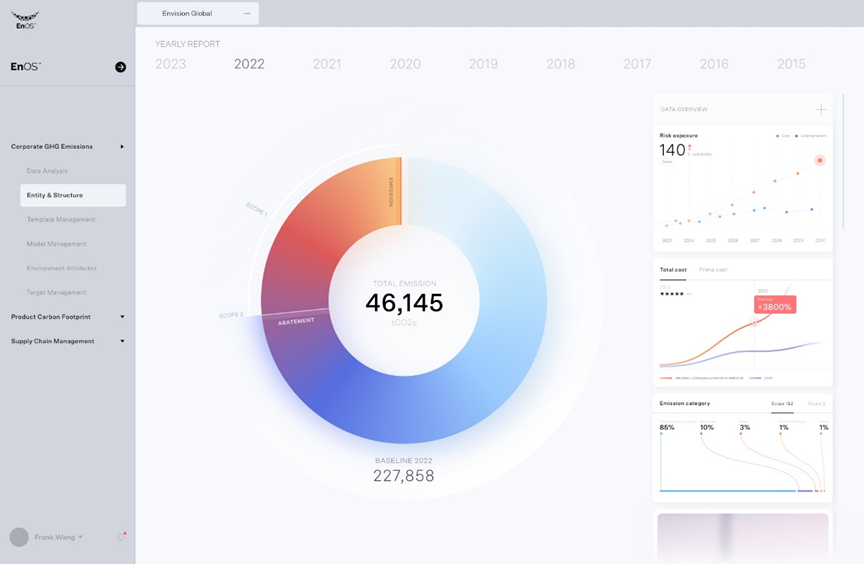
Task: Click the +3800% cost tooltip badge
Action: [x=774, y=306]
